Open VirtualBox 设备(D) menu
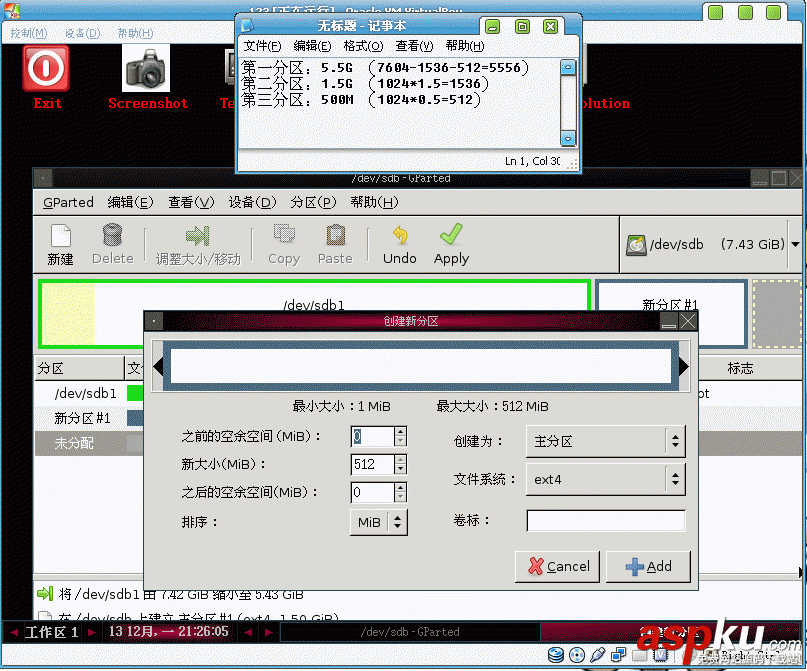This screenshot has height=671, width=807. point(82,33)
